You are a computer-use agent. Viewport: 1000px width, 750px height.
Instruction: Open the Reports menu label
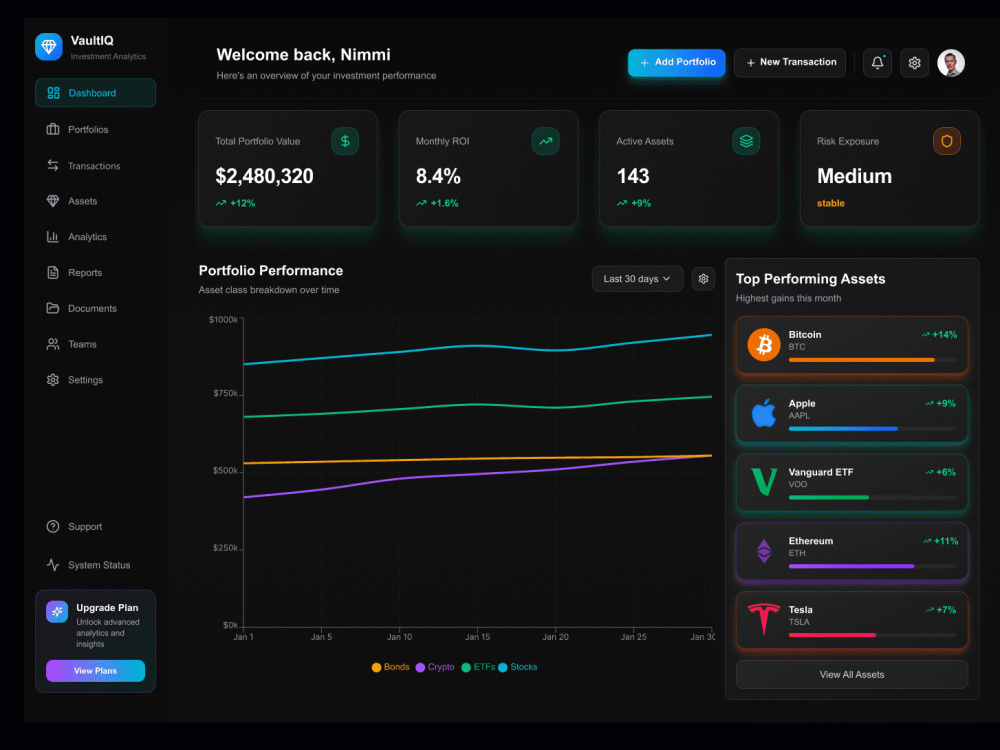(x=85, y=272)
